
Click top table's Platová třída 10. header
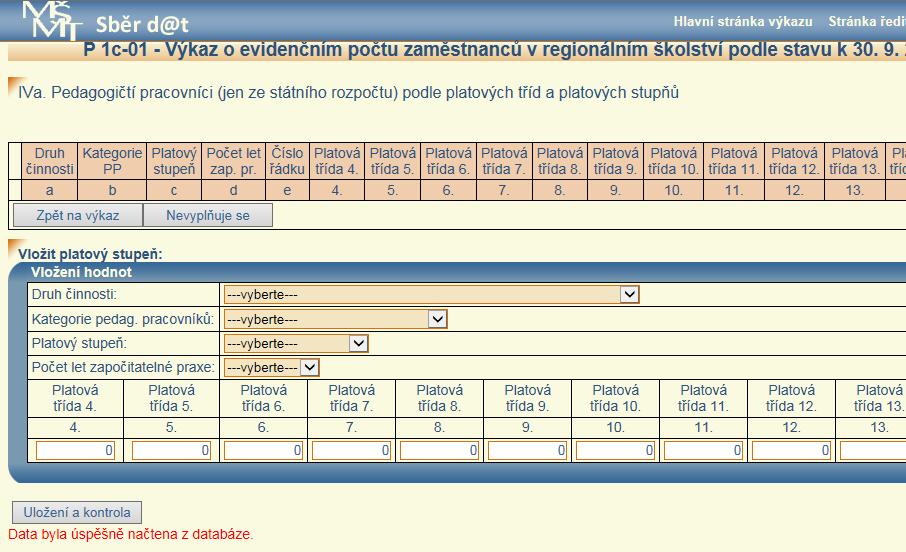pyautogui.click(x=673, y=161)
